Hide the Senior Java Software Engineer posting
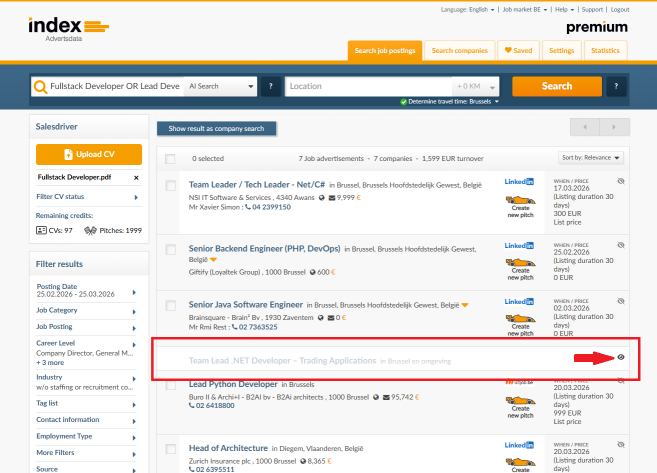 (x=621, y=301)
